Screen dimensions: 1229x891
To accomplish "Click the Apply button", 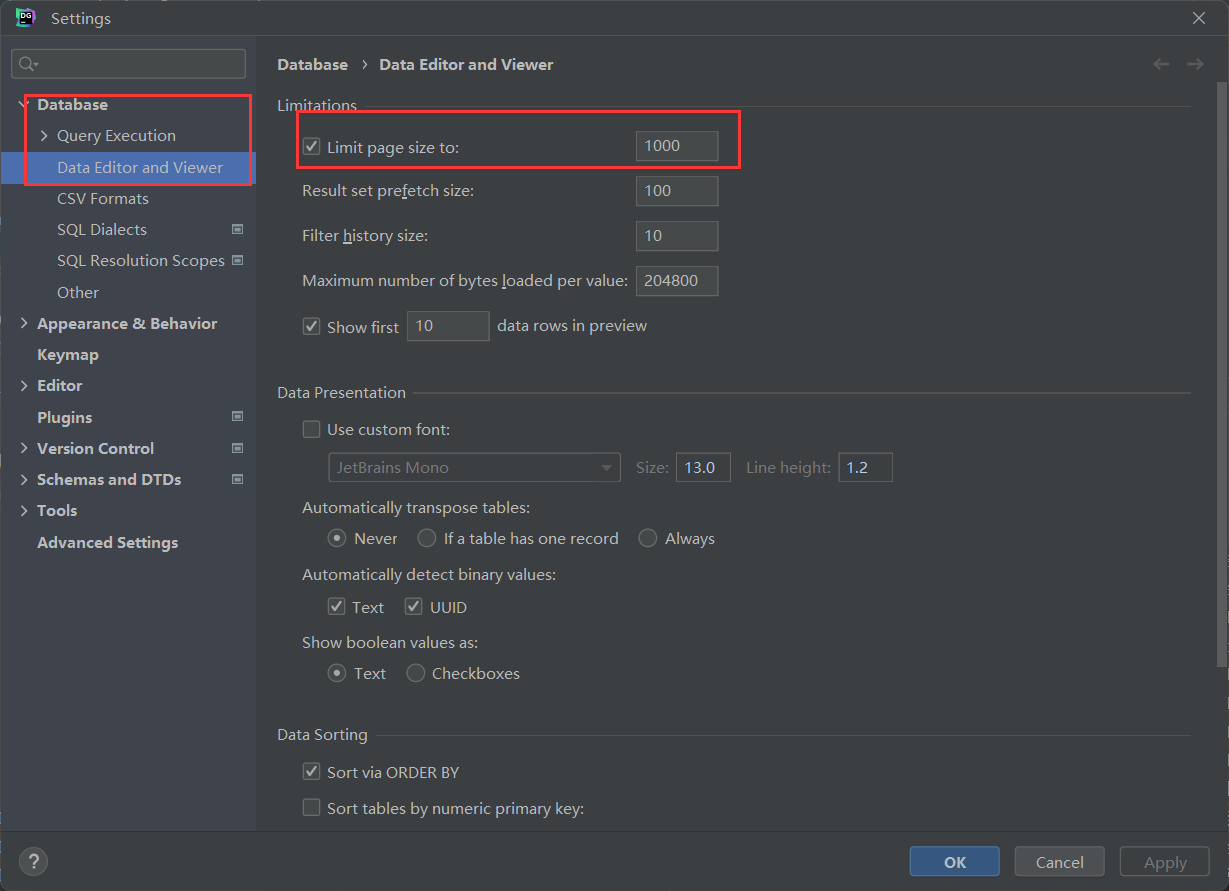I will [x=1165, y=862].
